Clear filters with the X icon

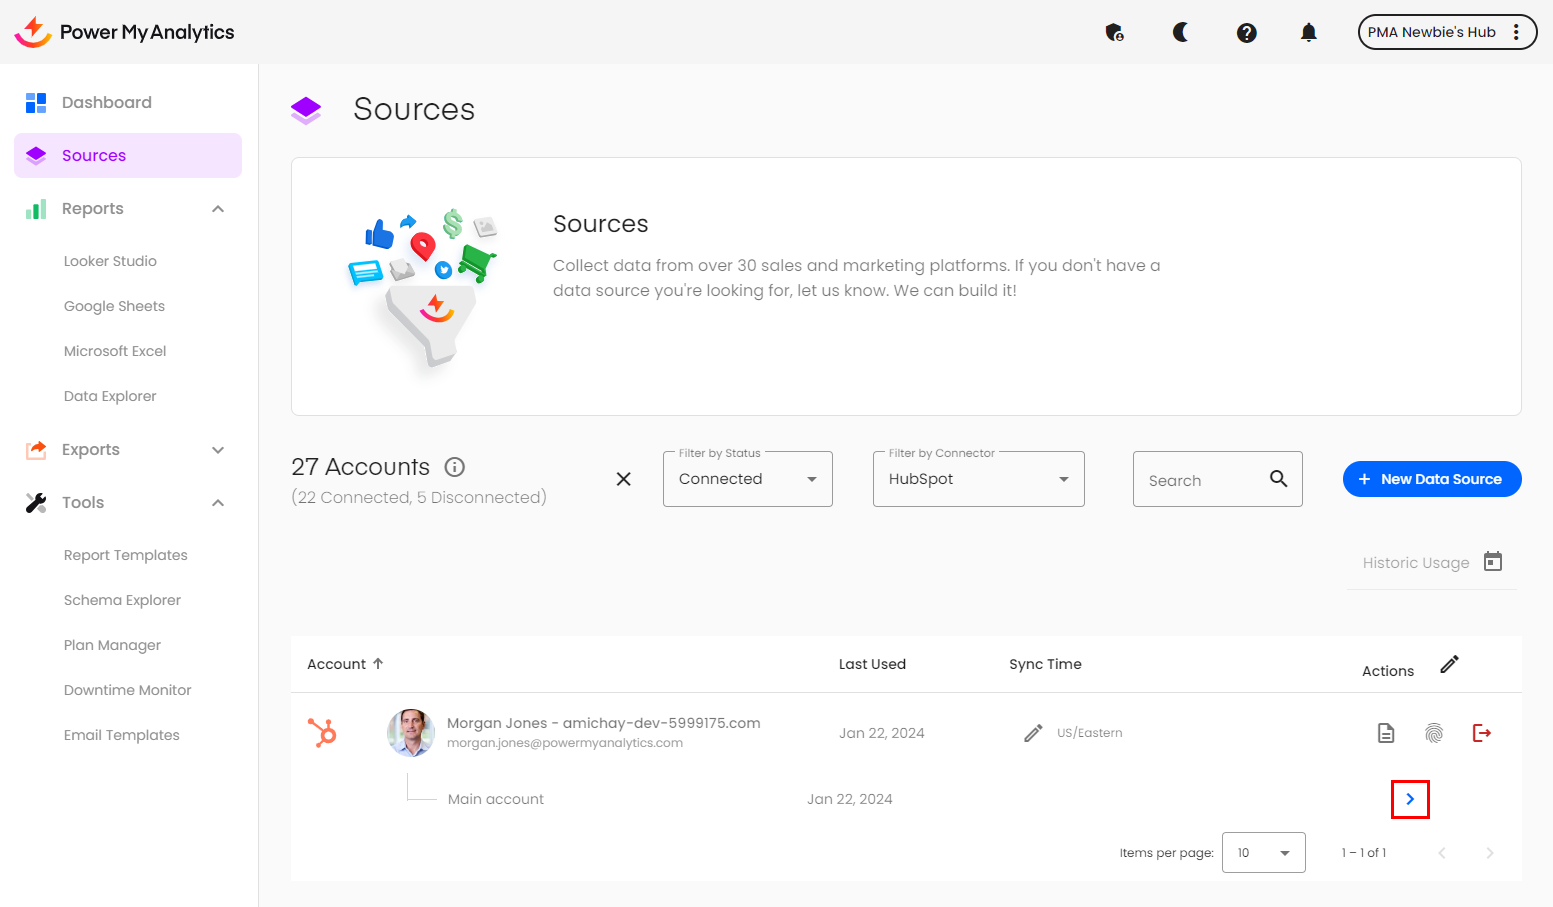[x=623, y=479]
